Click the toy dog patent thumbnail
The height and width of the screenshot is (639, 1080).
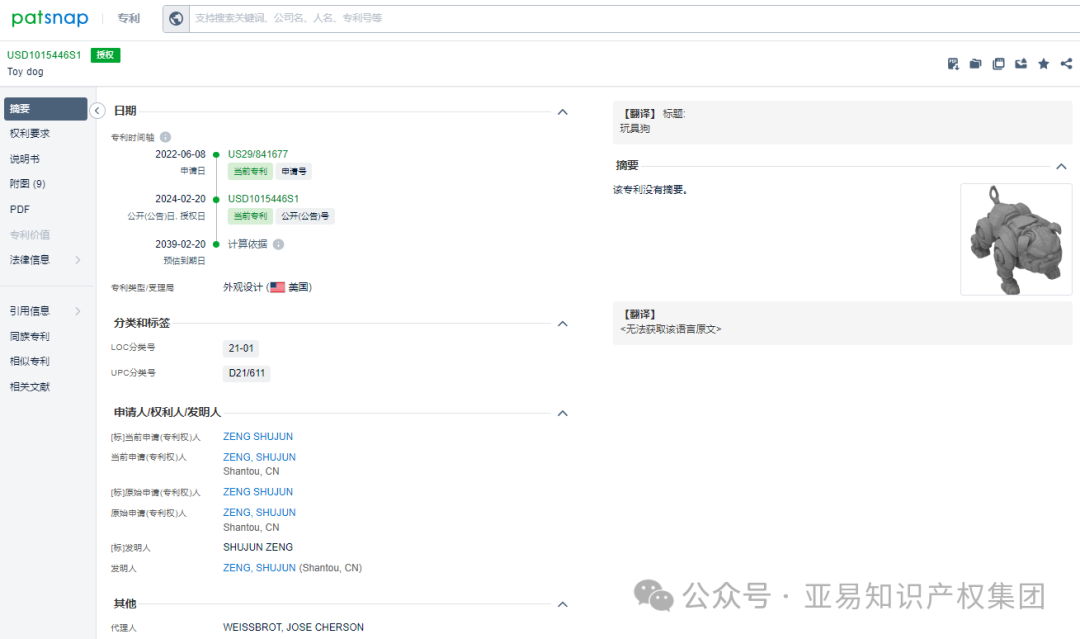1015,239
